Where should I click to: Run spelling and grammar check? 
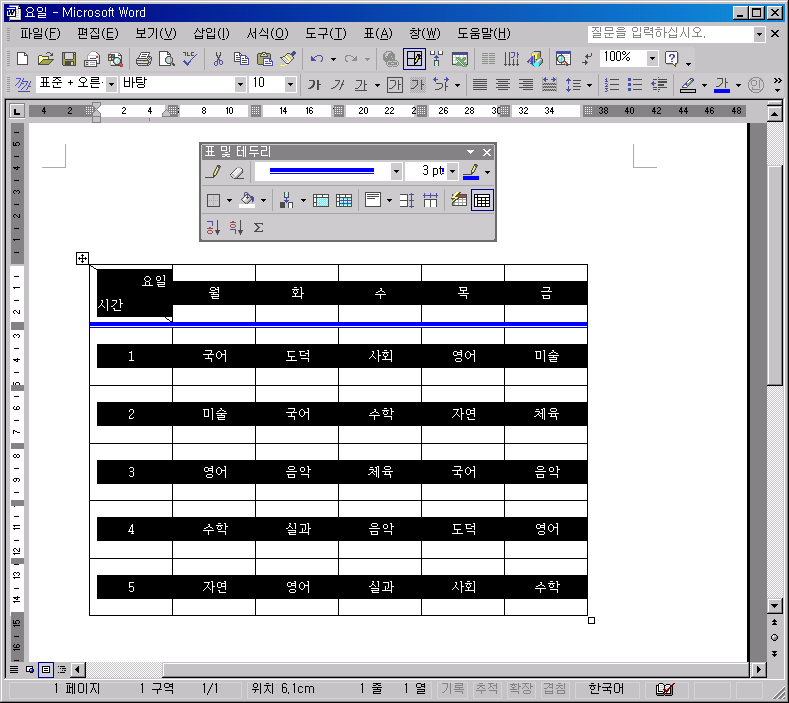click(190, 59)
